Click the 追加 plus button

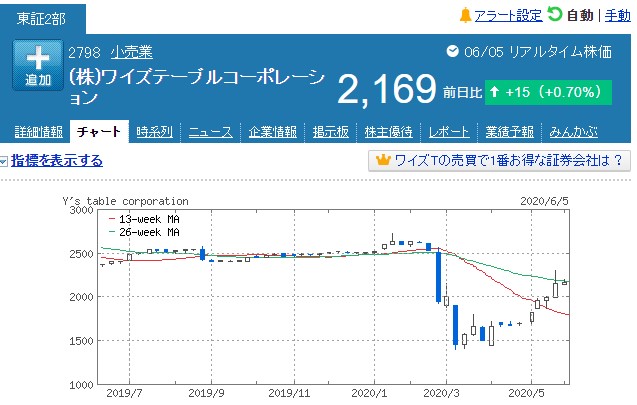[x=38, y=65]
